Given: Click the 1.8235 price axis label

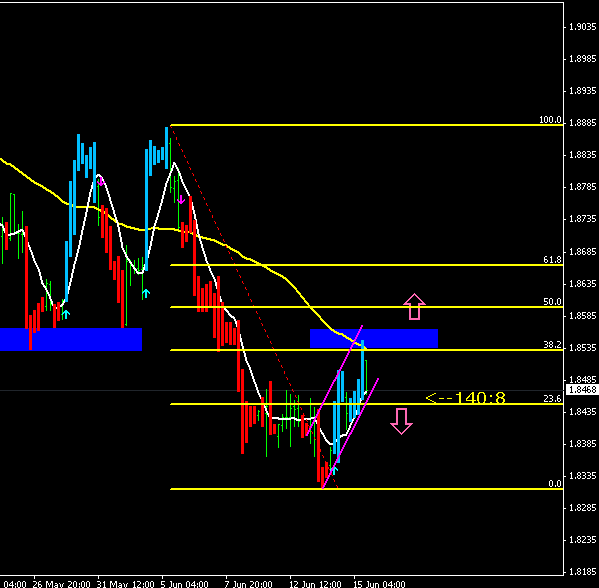Looking at the screenshot, I should coord(583,540).
